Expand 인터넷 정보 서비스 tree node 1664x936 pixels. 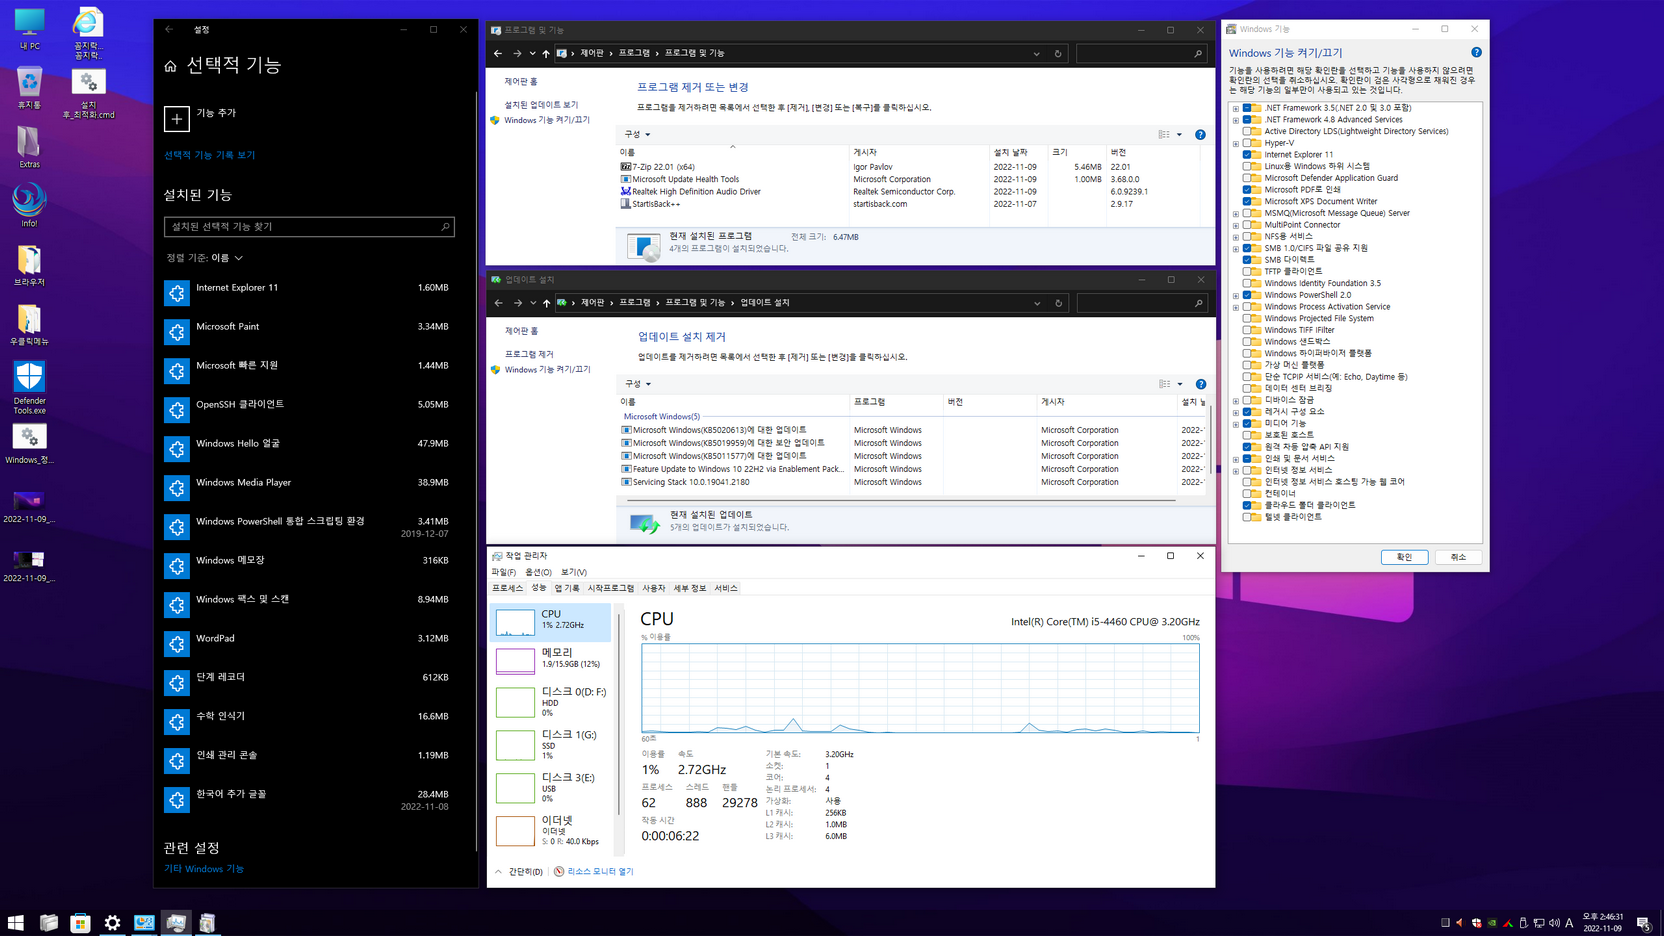click(x=1236, y=470)
